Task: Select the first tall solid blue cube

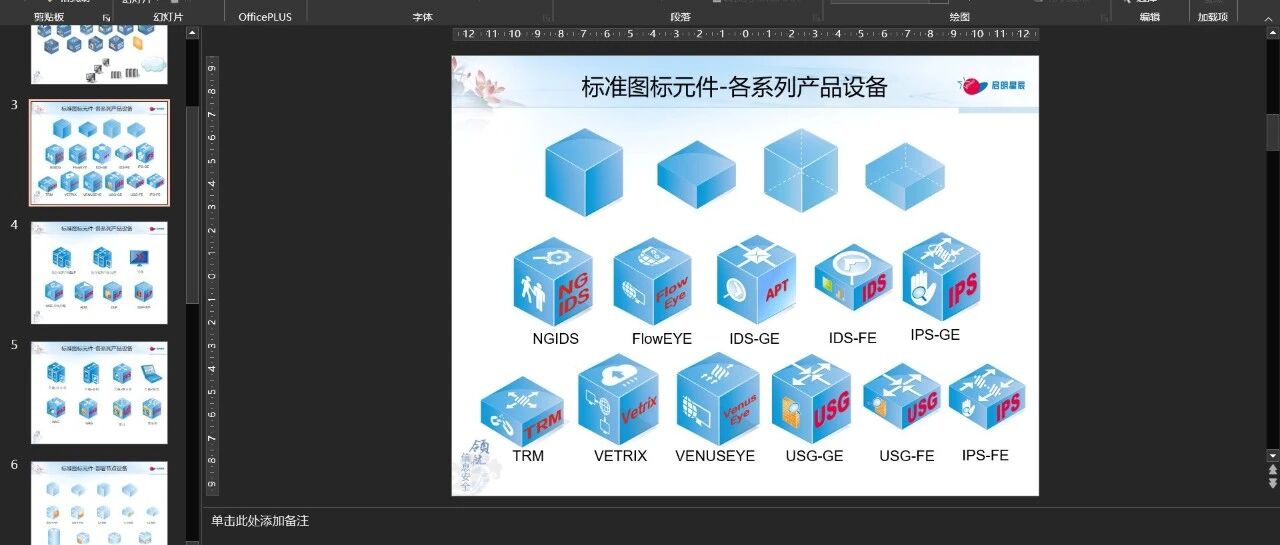Action: pos(584,172)
